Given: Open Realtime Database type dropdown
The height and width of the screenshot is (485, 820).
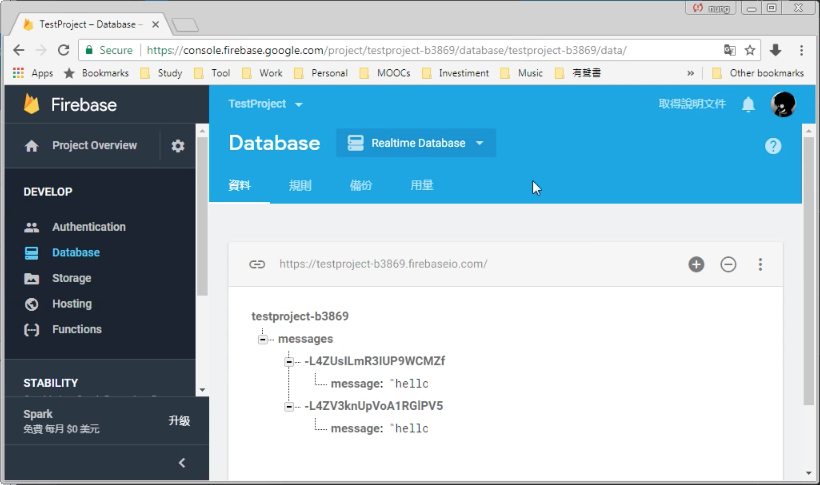Looking at the screenshot, I should 416,143.
